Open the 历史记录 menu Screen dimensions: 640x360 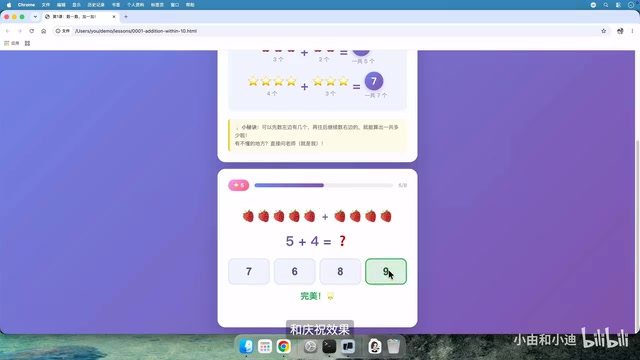pyautogui.click(x=96, y=5)
